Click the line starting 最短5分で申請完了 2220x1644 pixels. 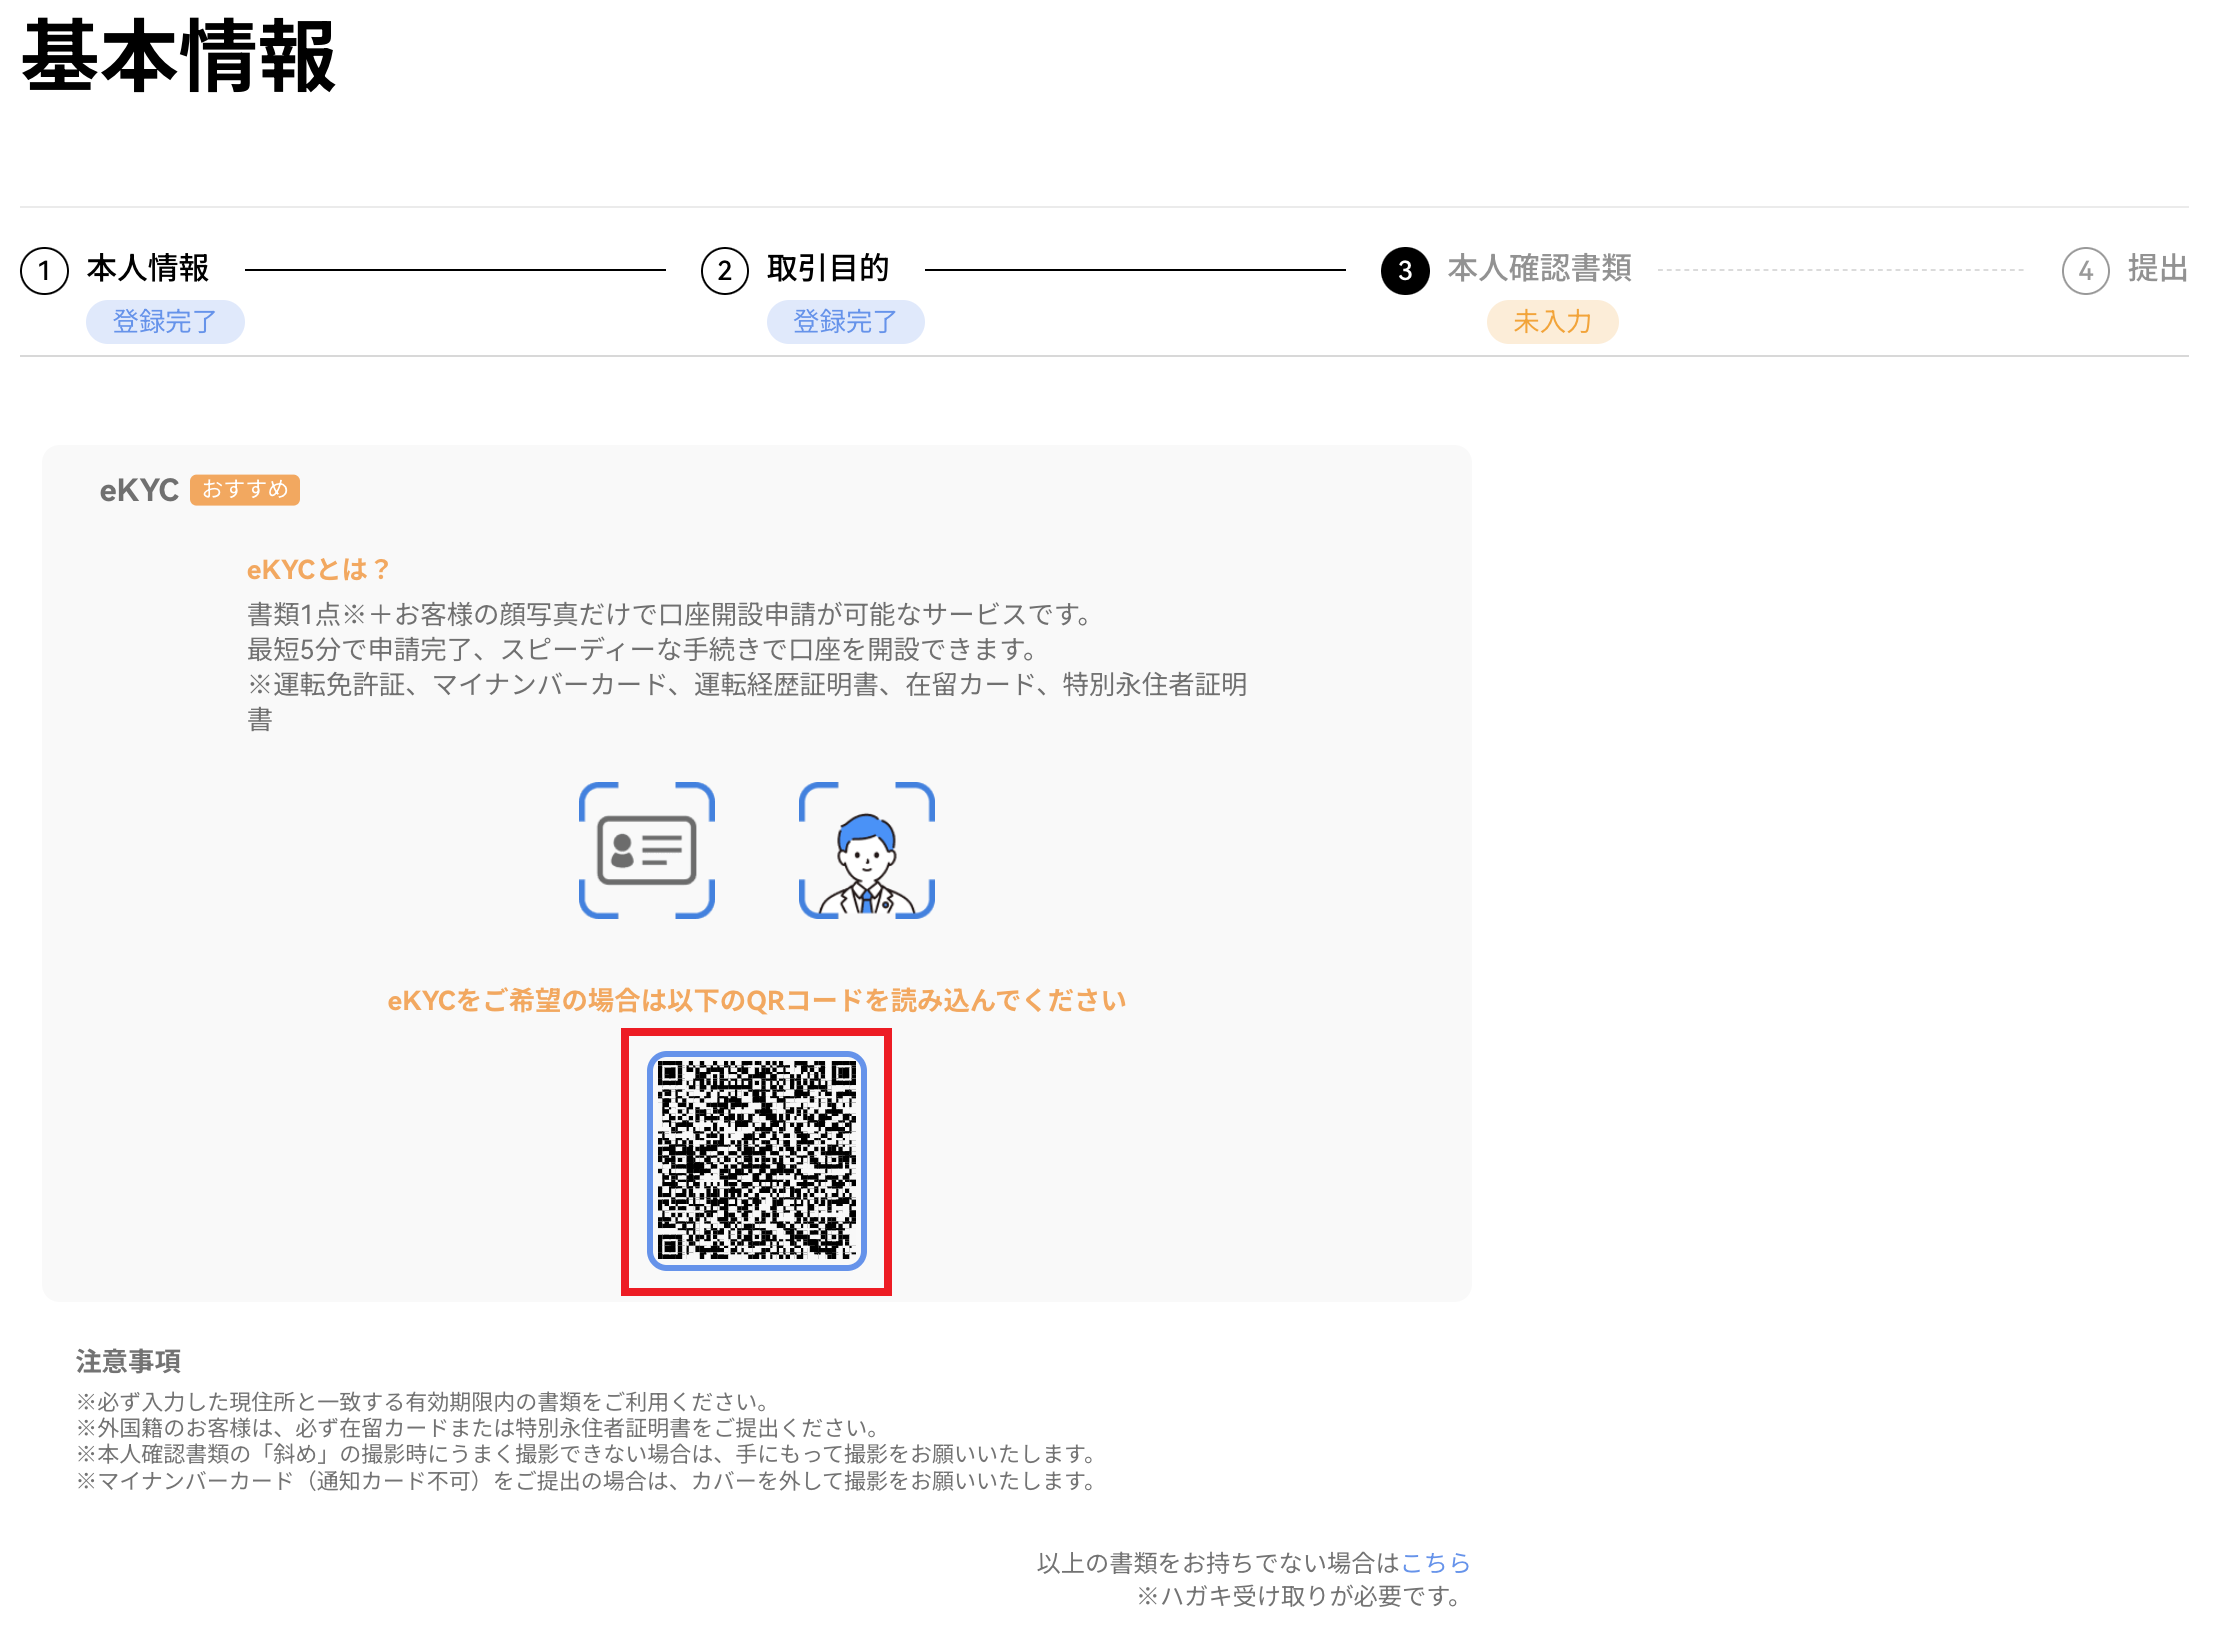pyautogui.click(x=644, y=650)
